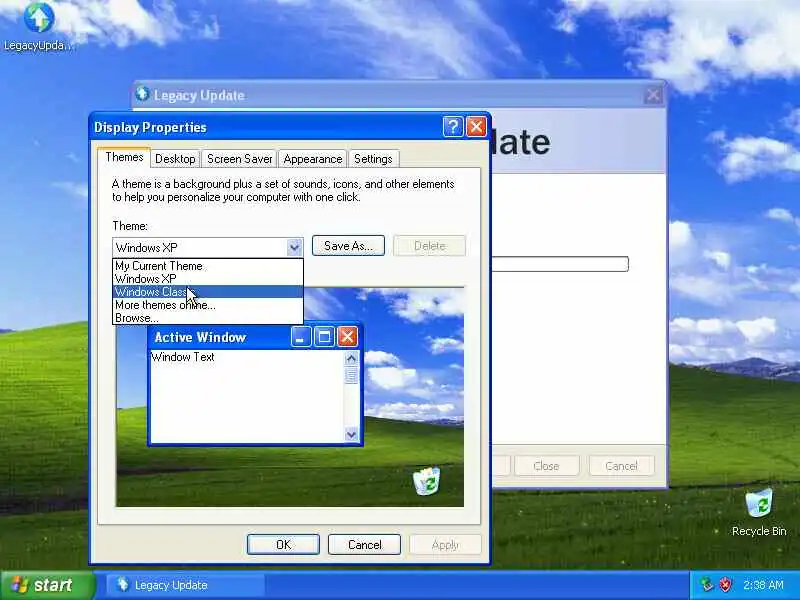800x600 pixels.
Task: Click the Recycle Bin in the theme preview
Action: point(427,481)
